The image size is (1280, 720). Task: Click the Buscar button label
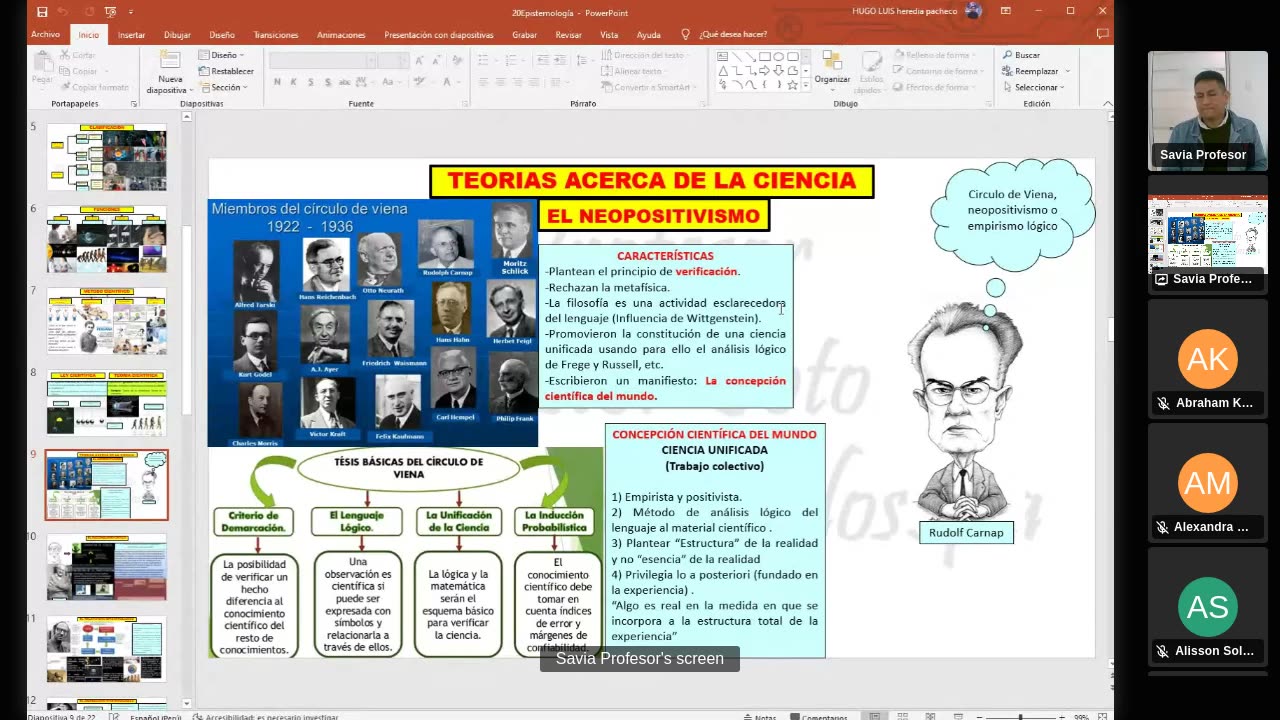pyautogui.click(x=1027, y=55)
